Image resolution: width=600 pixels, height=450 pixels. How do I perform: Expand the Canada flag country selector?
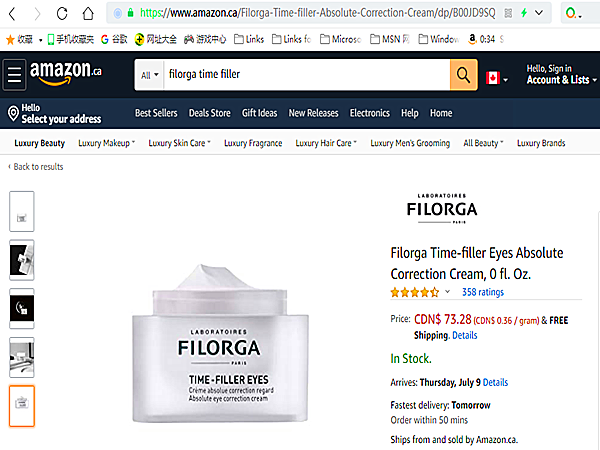[497, 78]
